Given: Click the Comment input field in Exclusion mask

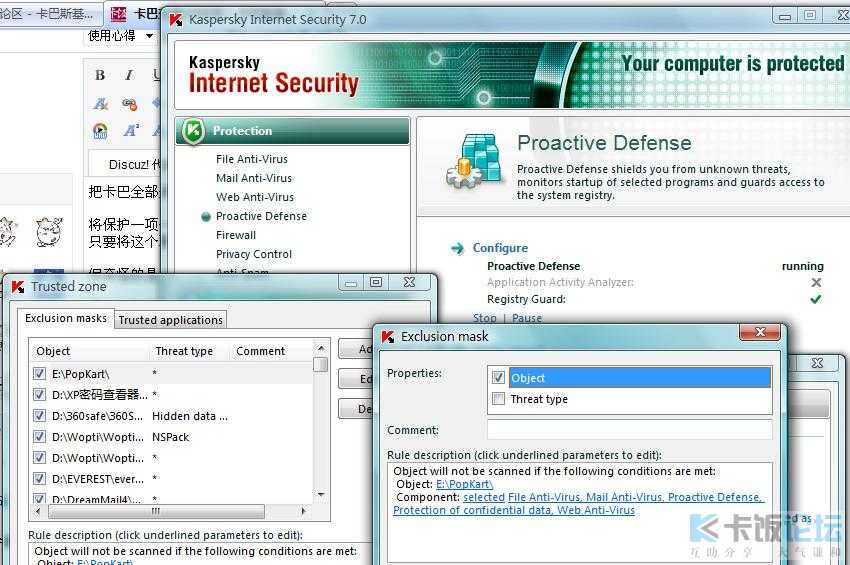Looking at the screenshot, I should click(x=629, y=429).
